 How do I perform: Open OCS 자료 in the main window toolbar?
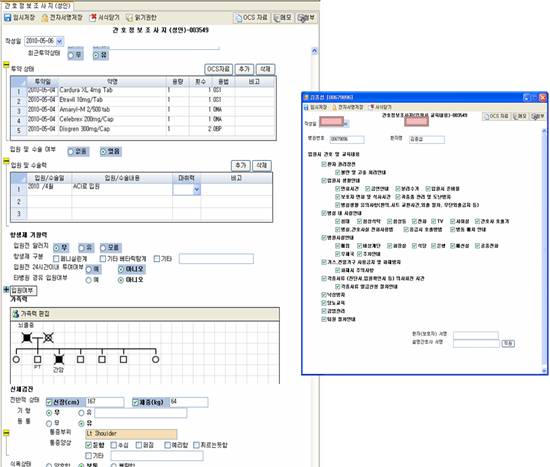(252, 18)
